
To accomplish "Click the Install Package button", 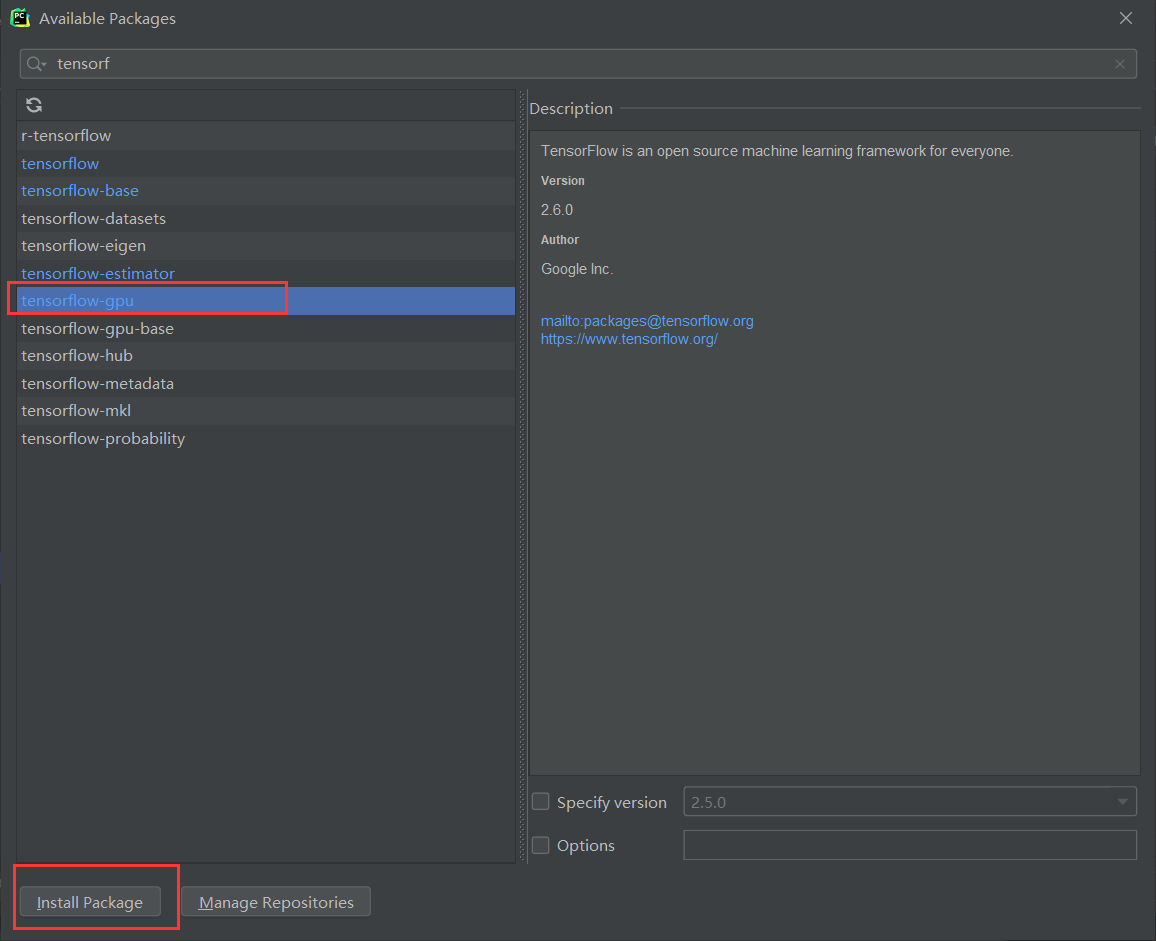I will coord(90,902).
